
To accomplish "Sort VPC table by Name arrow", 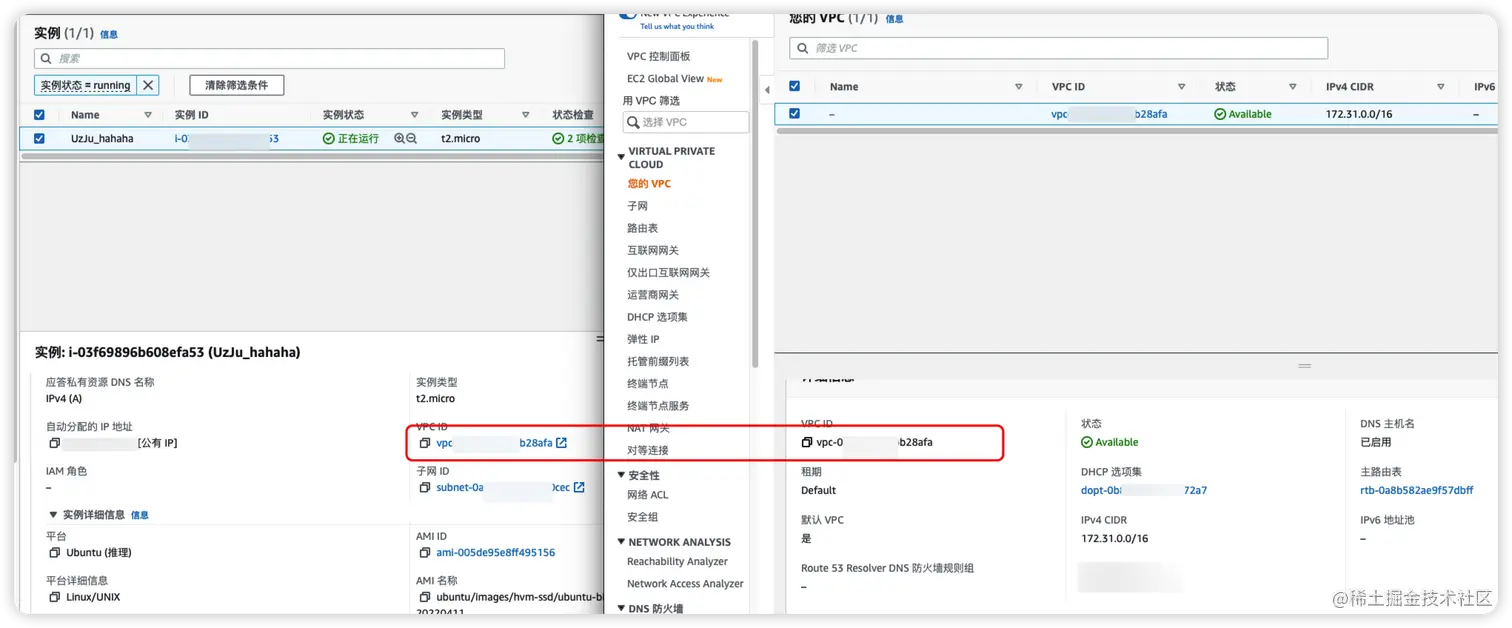I will pyautogui.click(x=1019, y=87).
